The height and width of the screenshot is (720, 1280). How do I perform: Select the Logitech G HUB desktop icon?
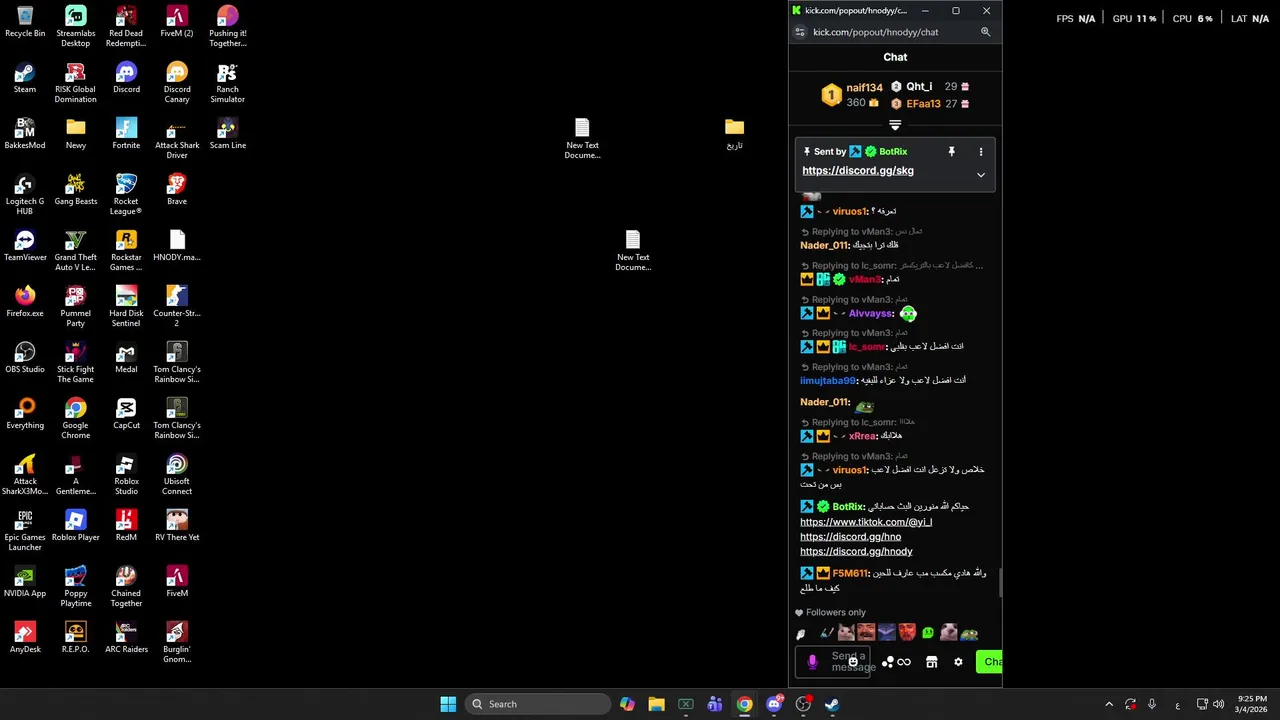pyautogui.click(x=25, y=195)
